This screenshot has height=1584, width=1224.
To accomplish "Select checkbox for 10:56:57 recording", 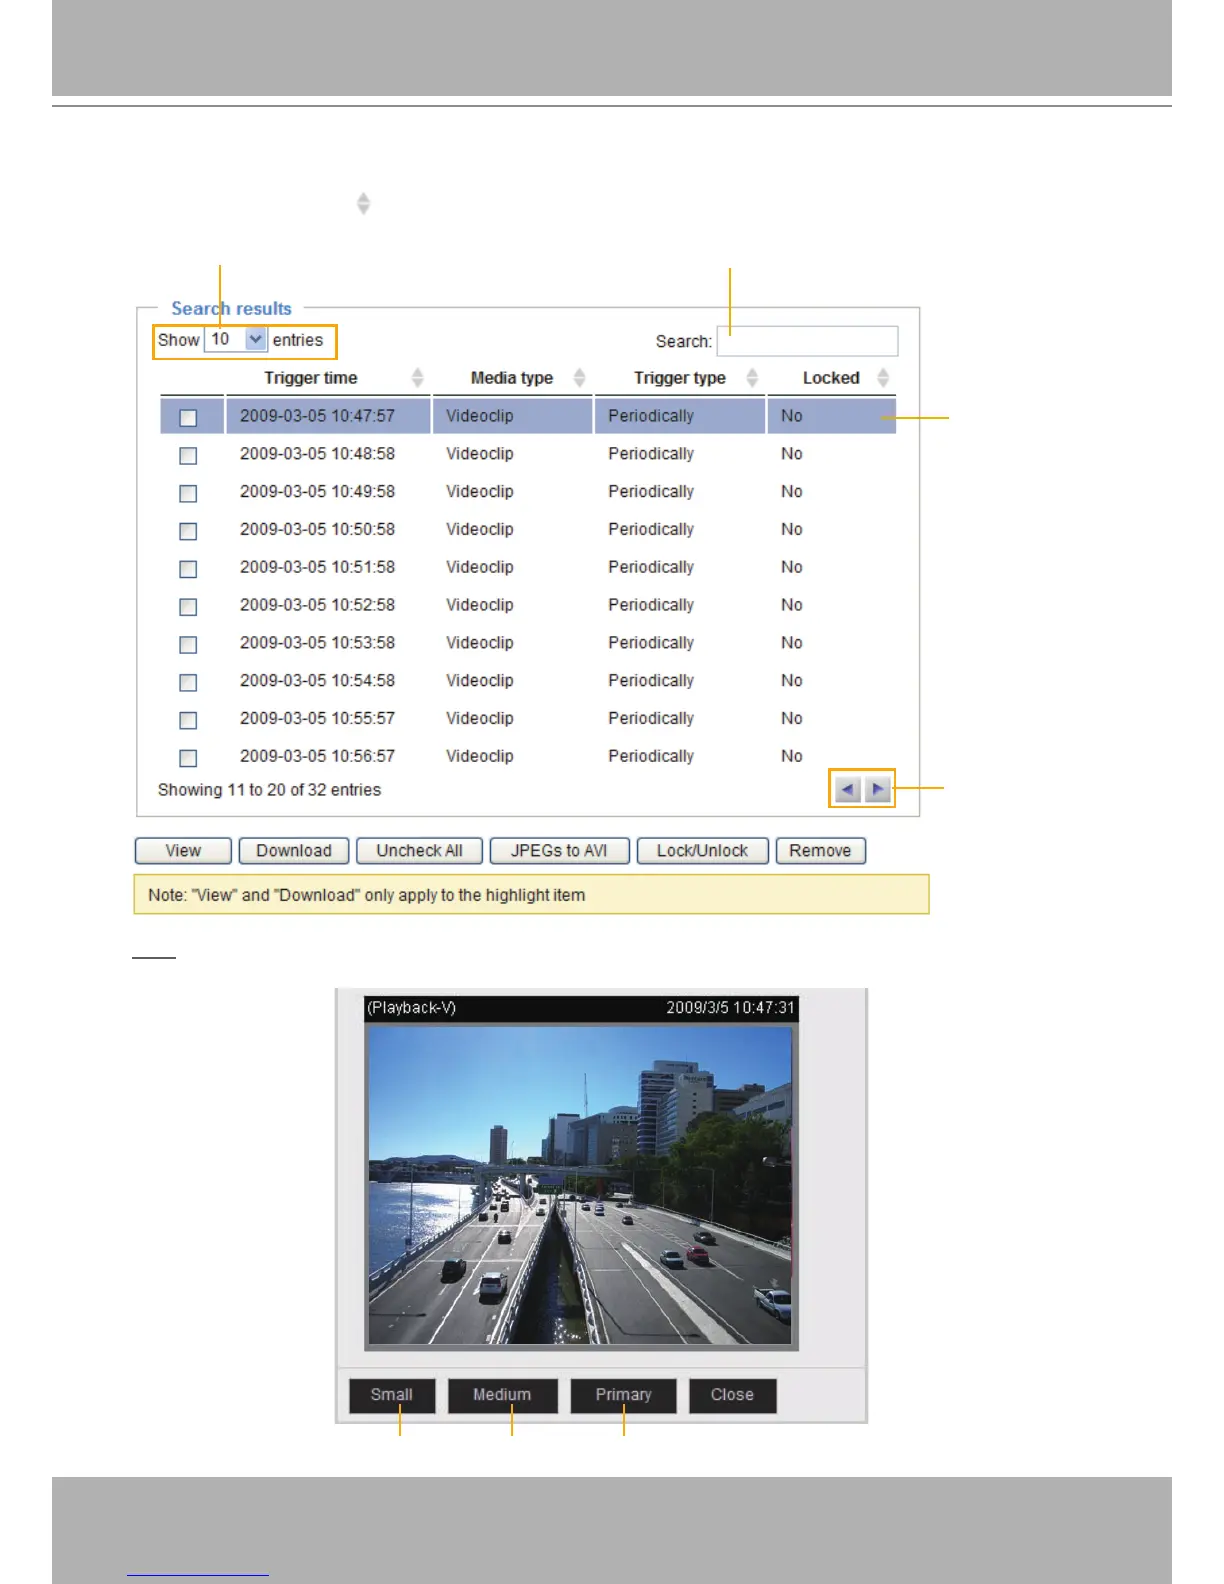I will click(x=188, y=758).
